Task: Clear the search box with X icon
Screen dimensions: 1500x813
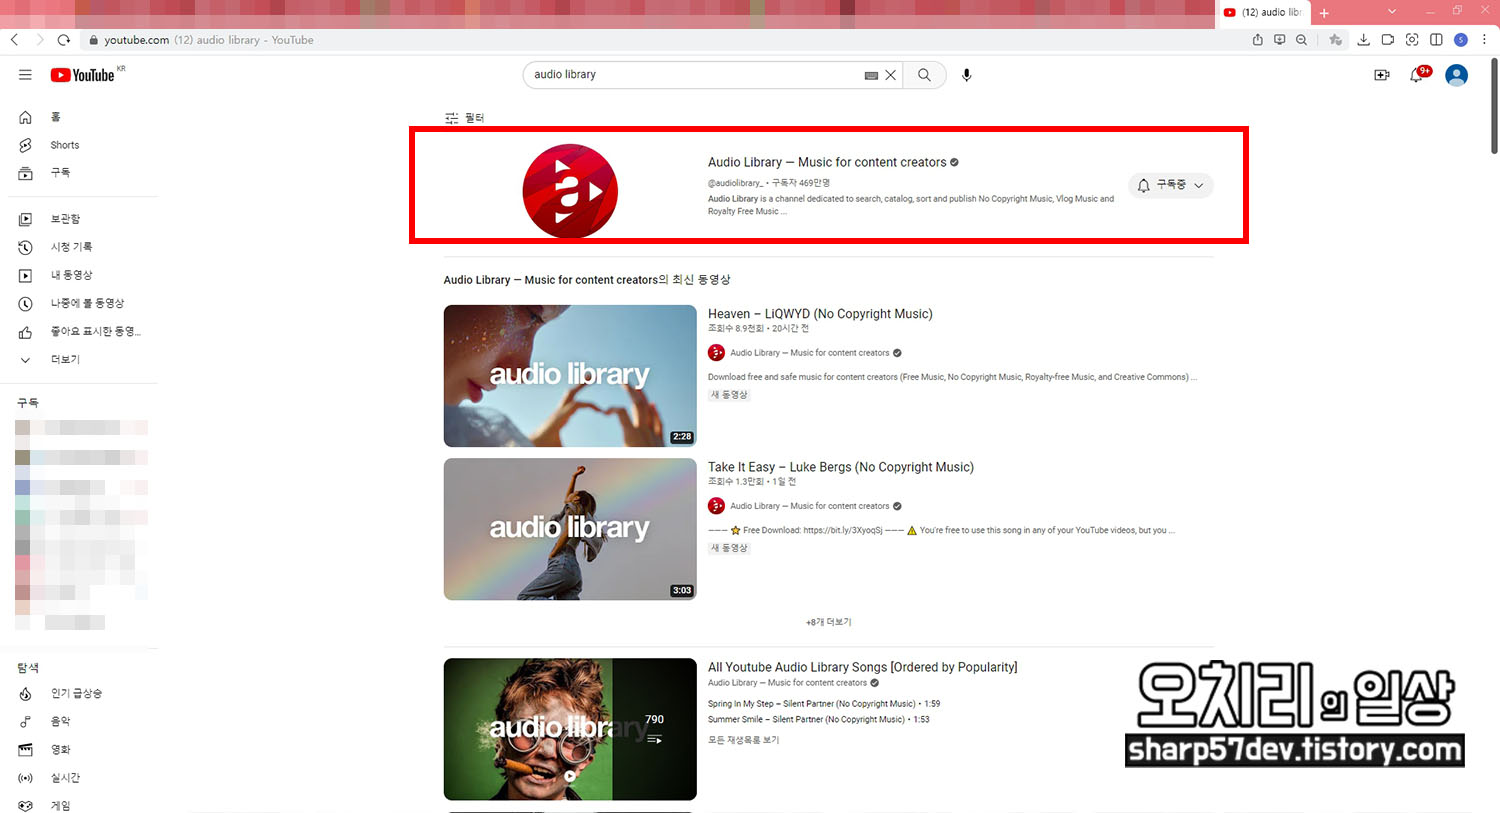Action: [x=890, y=75]
